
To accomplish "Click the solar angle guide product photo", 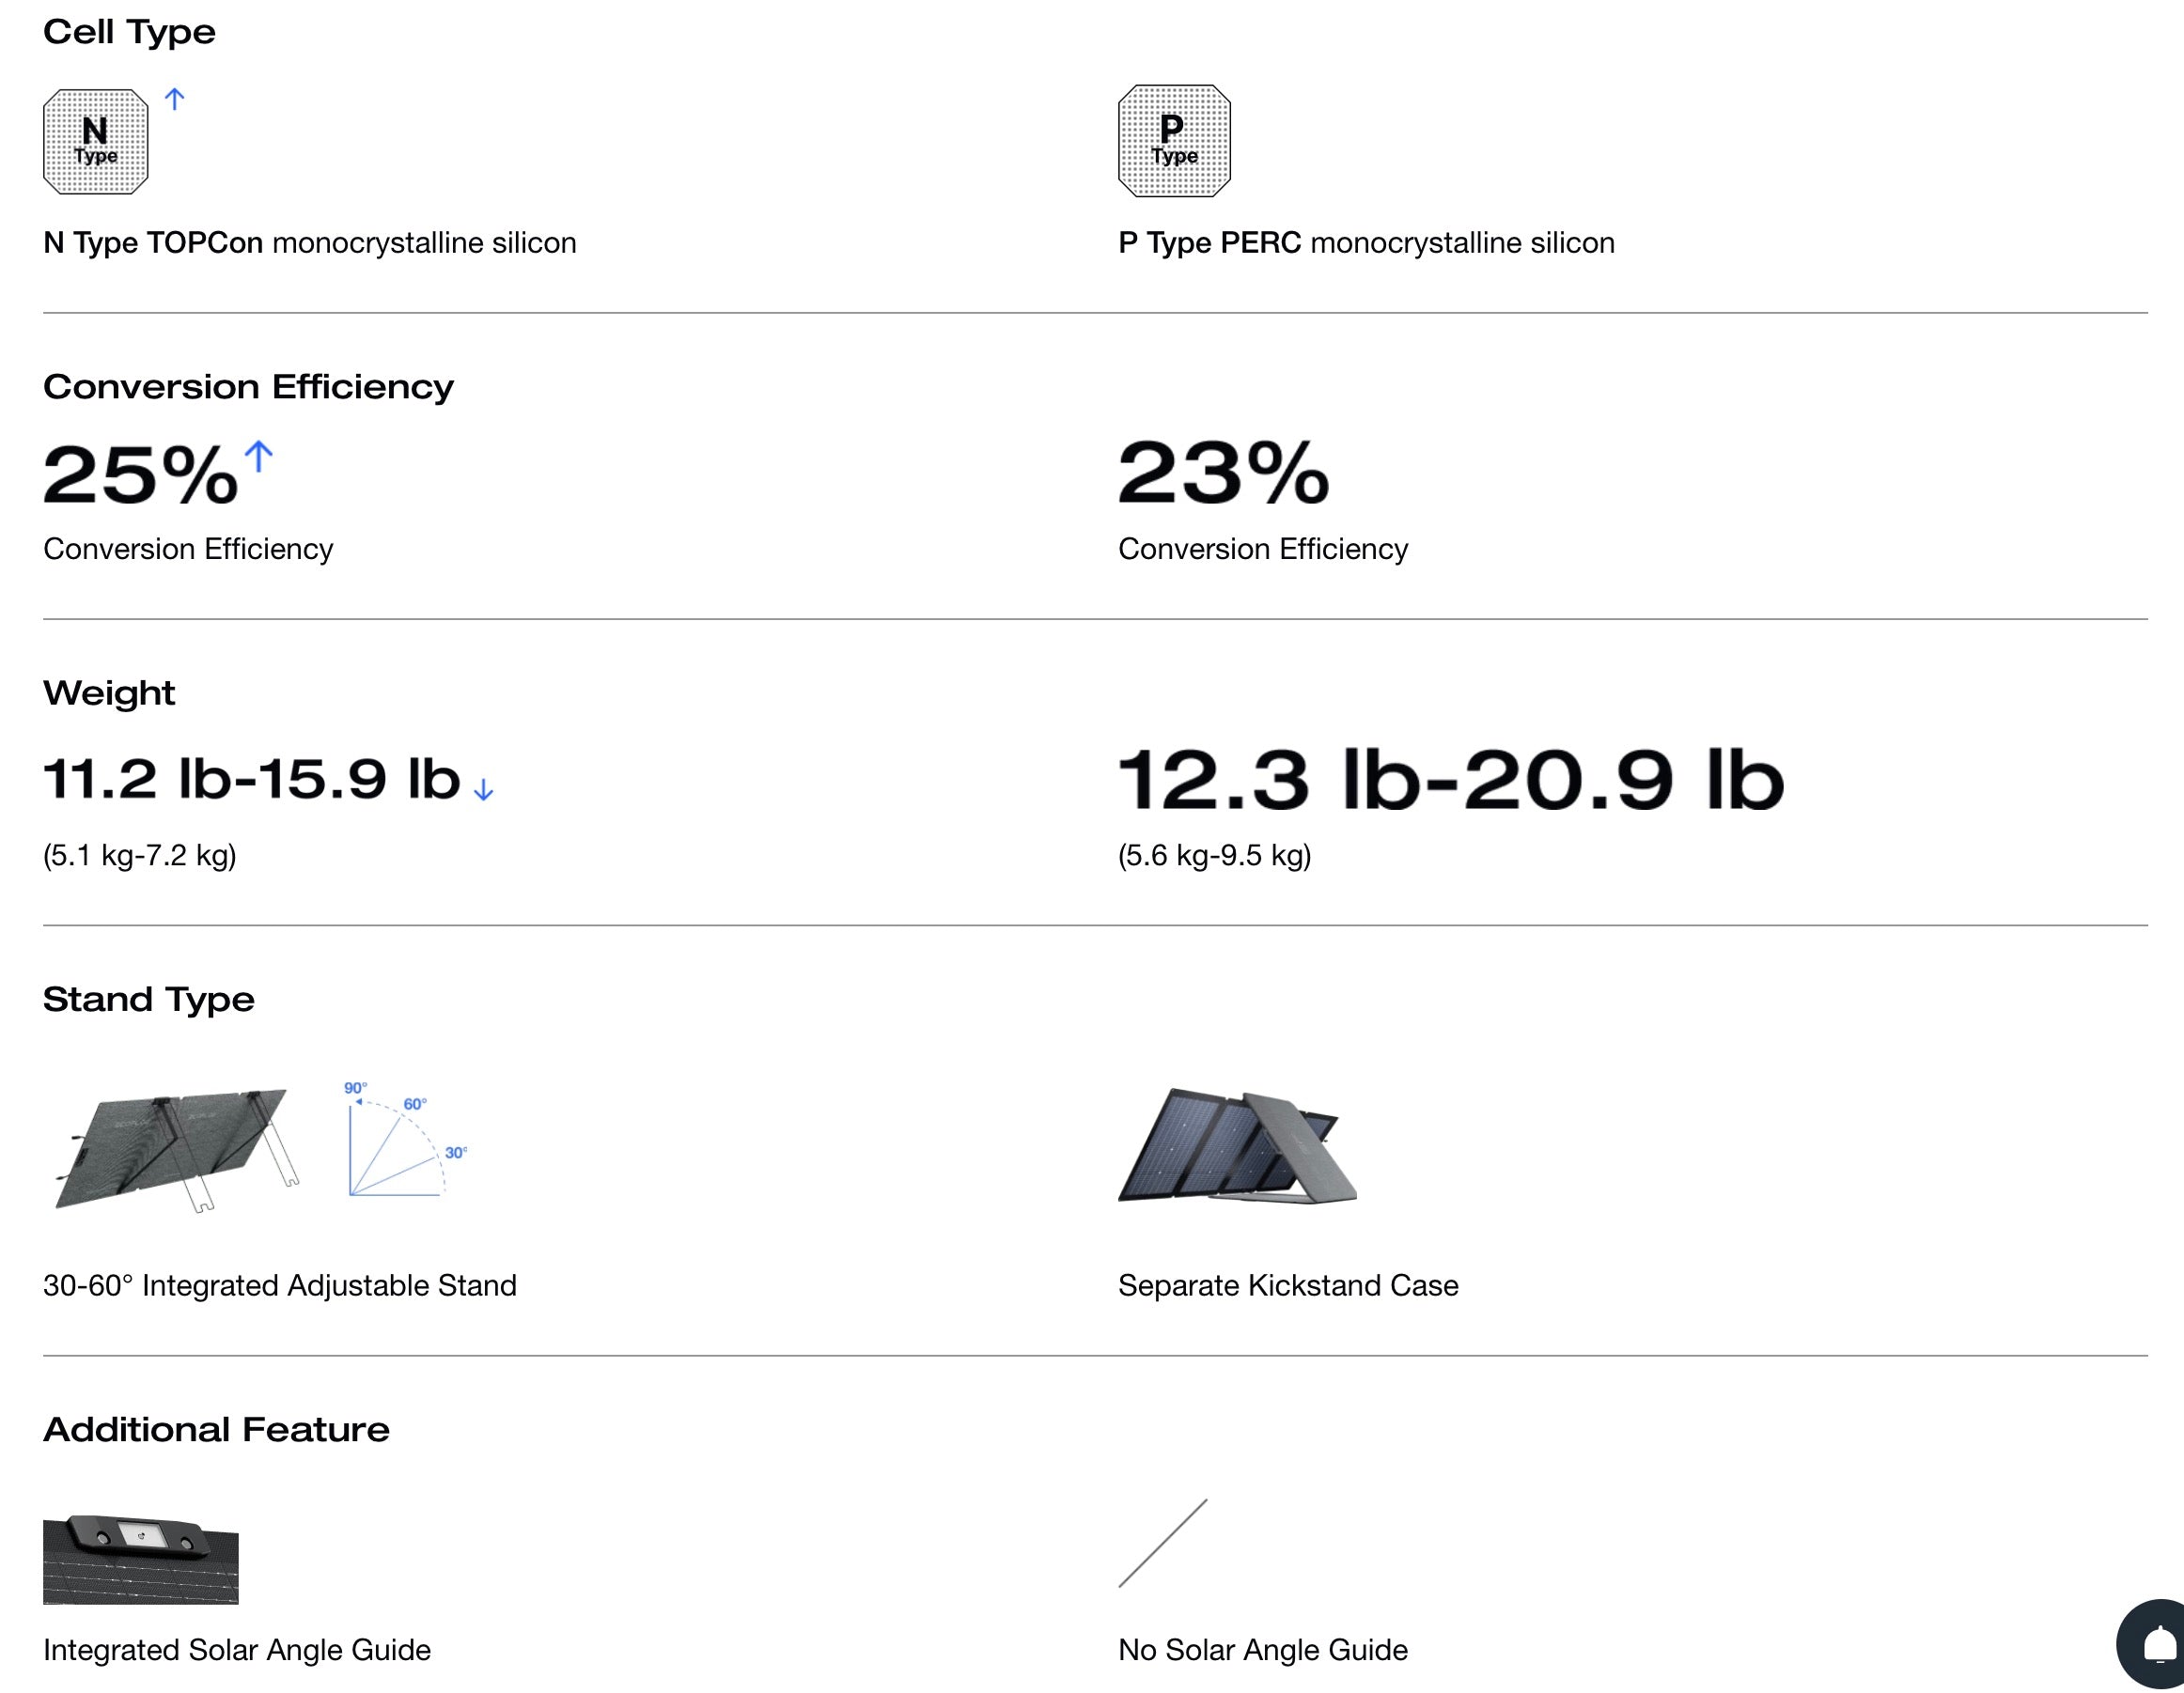I will pyautogui.click(x=141, y=1559).
